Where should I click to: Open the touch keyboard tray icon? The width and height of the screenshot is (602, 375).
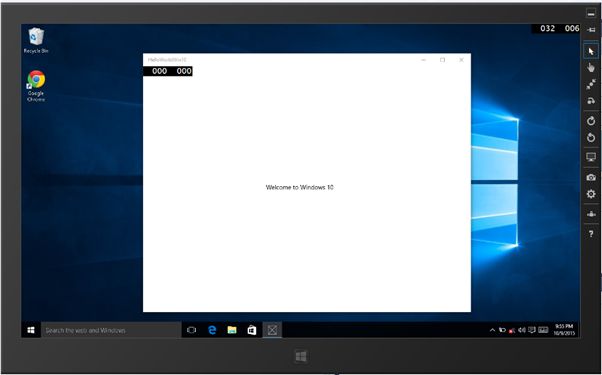click(543, 330)
